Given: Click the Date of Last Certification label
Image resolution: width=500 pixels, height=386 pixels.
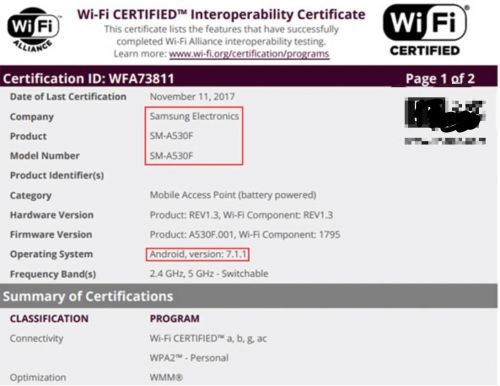Looking at the screenshot, I should (68, 97).
